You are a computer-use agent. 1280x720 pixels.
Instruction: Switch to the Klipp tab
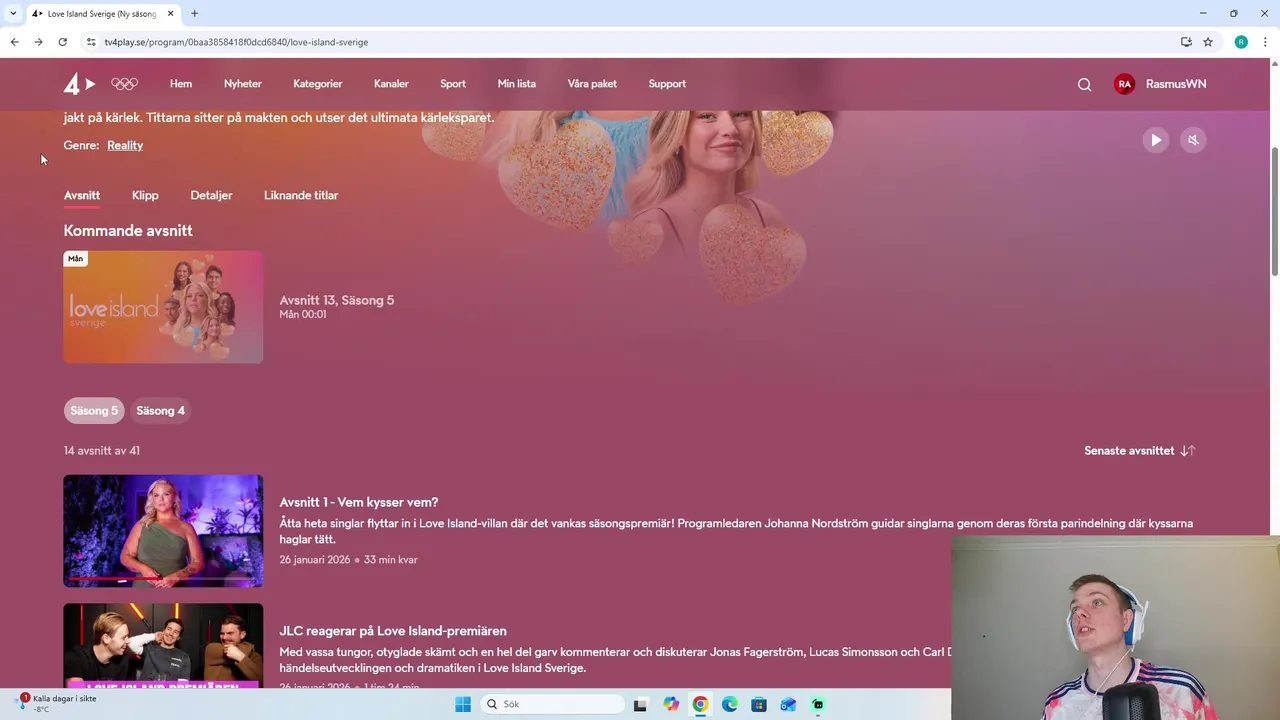click(145, 195)
